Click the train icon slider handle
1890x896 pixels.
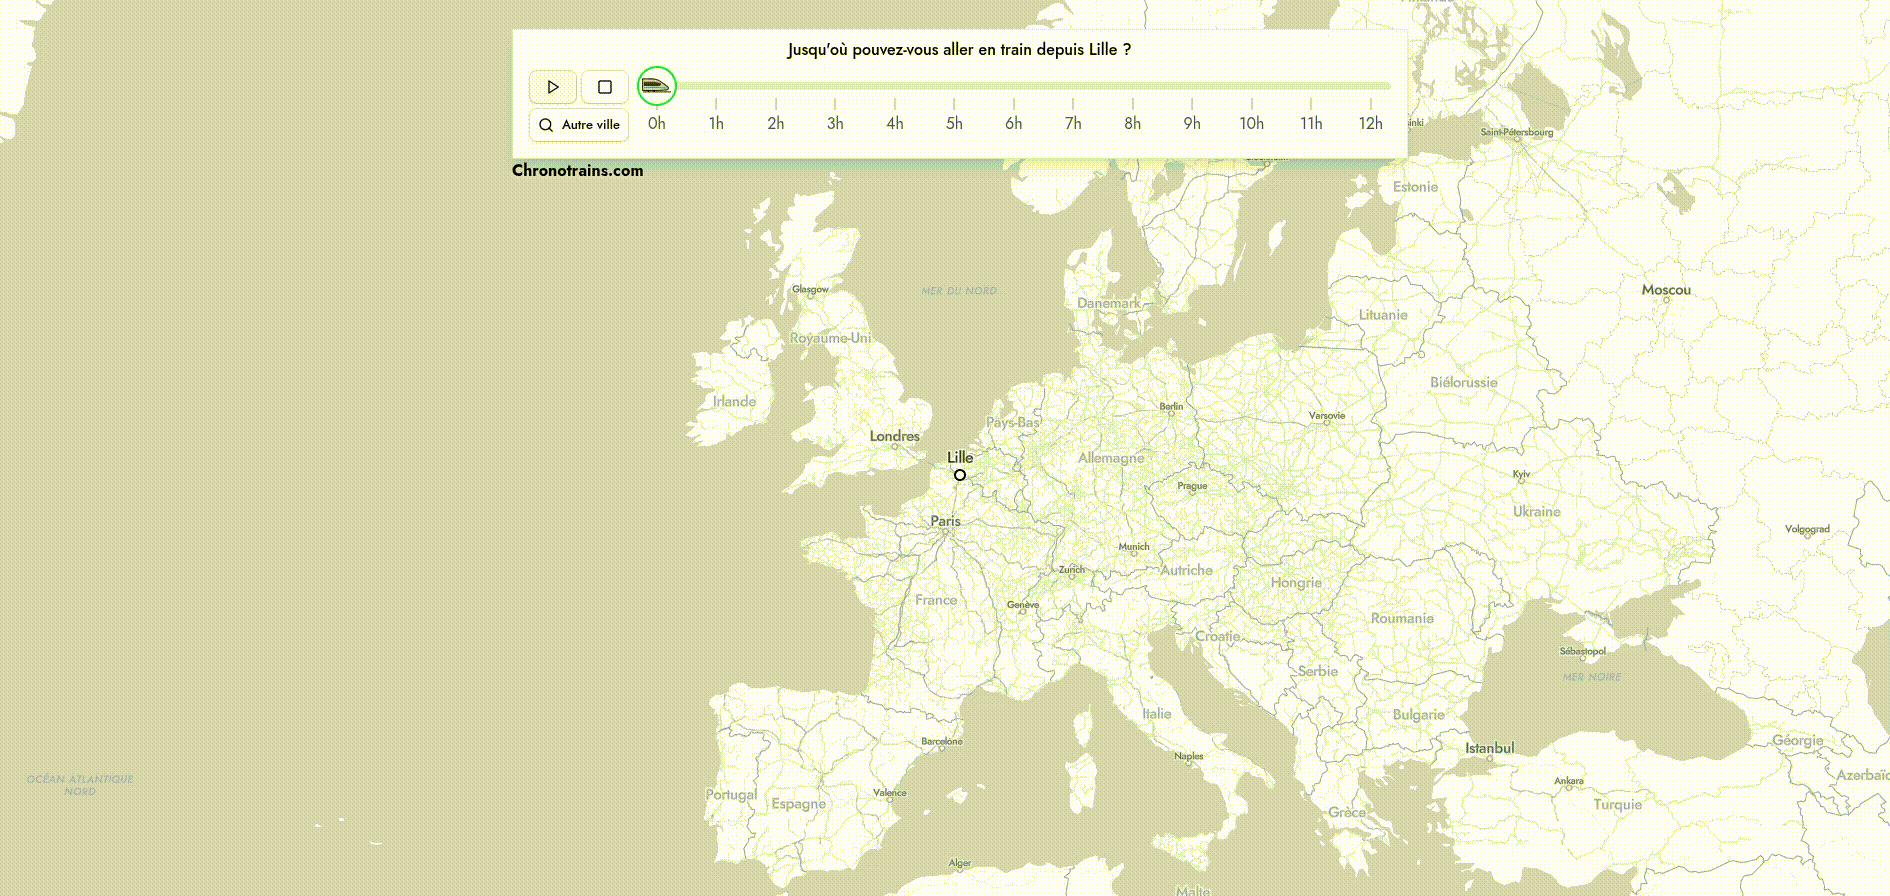(x=656, y=86)
